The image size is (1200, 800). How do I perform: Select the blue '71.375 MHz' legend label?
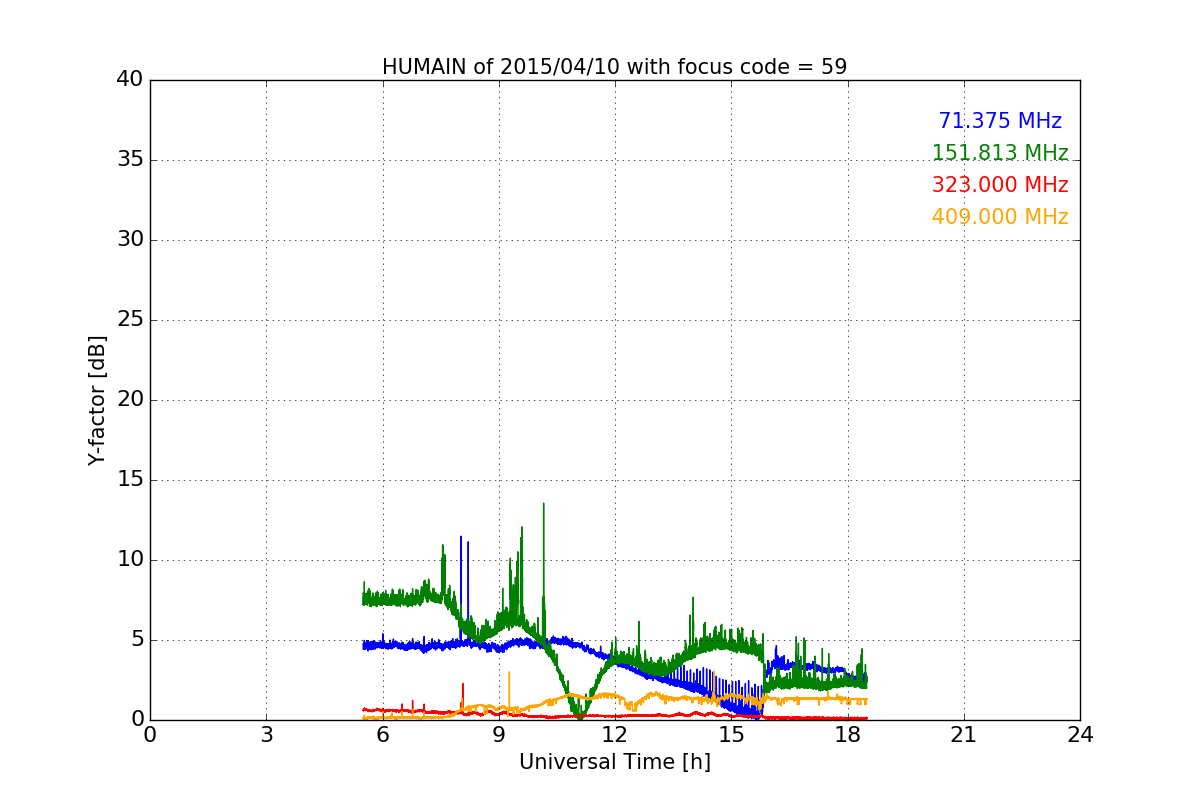(x=1000, y=121)
